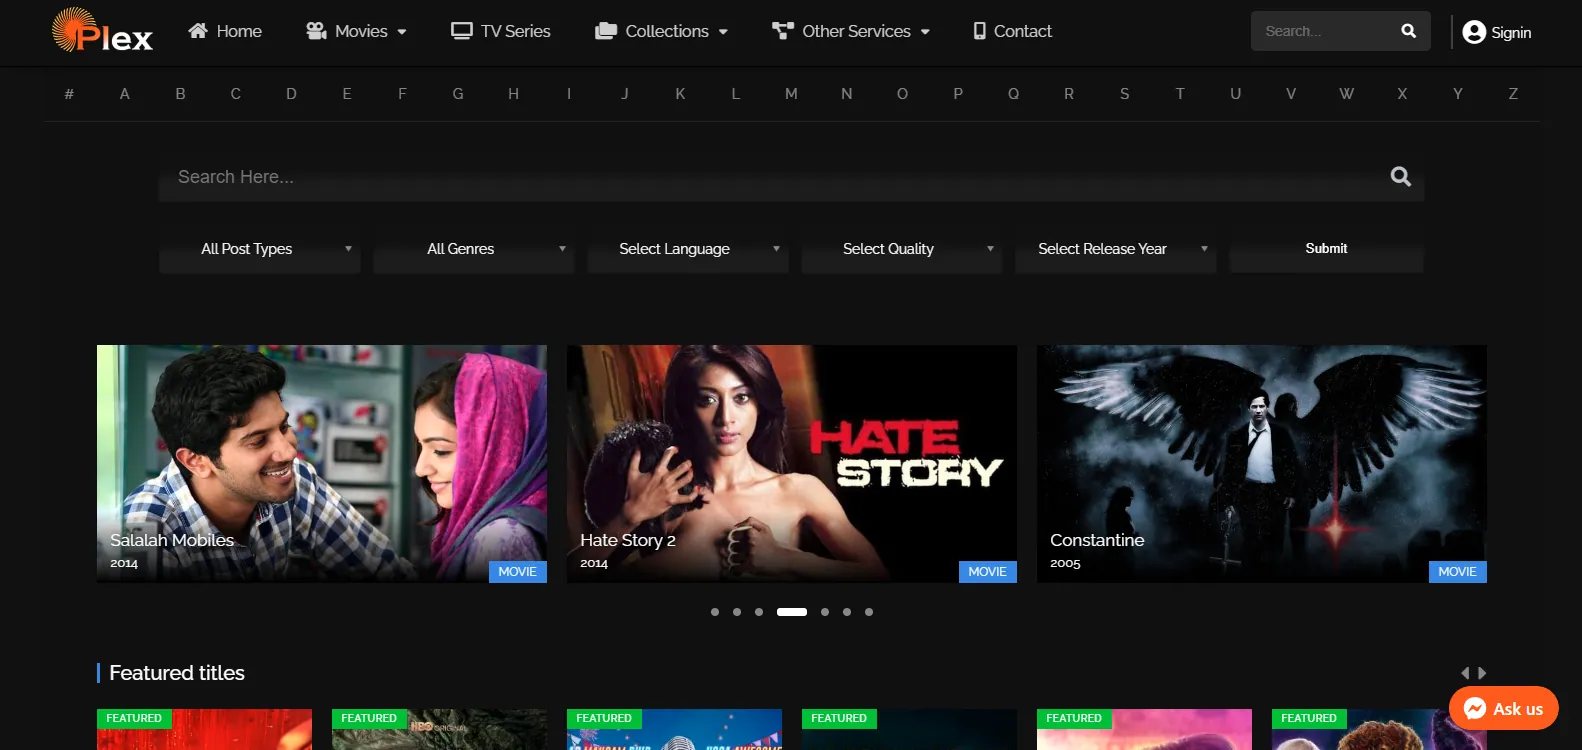This screenshot has width=1582, height=750.
Task: Filter titles by letter F
Action: (x=402, y=94)
